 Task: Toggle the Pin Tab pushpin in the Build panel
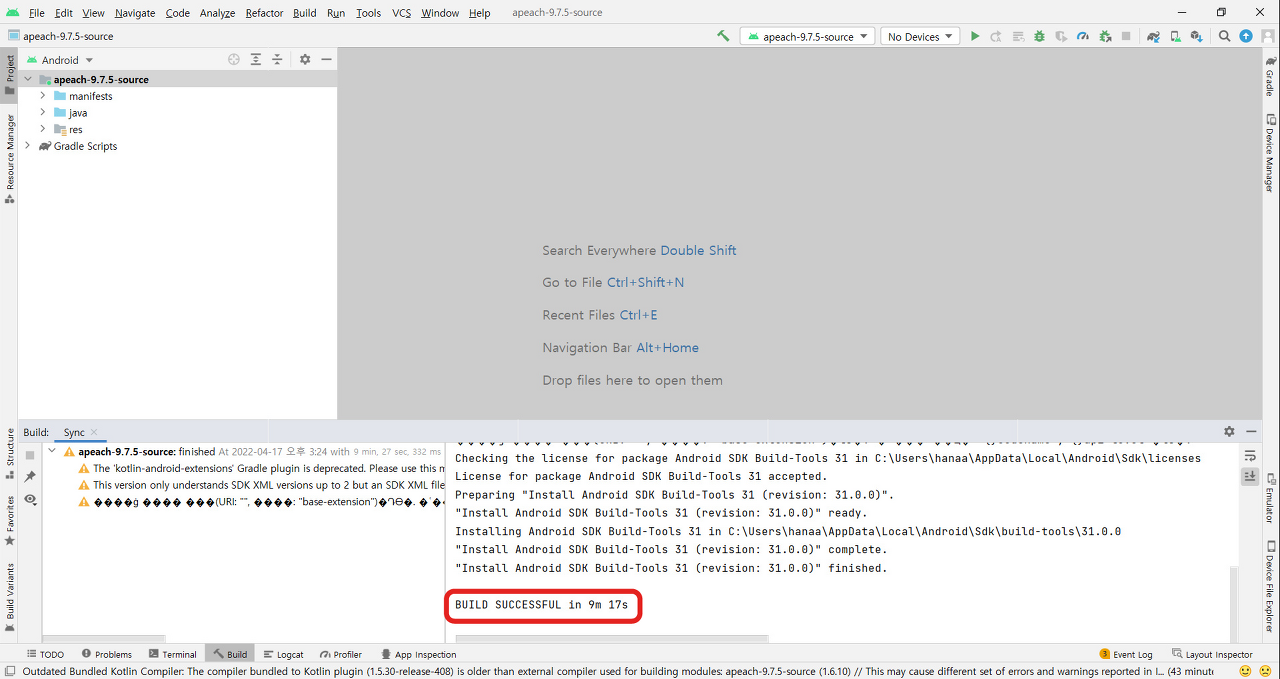tap(30, 476)
